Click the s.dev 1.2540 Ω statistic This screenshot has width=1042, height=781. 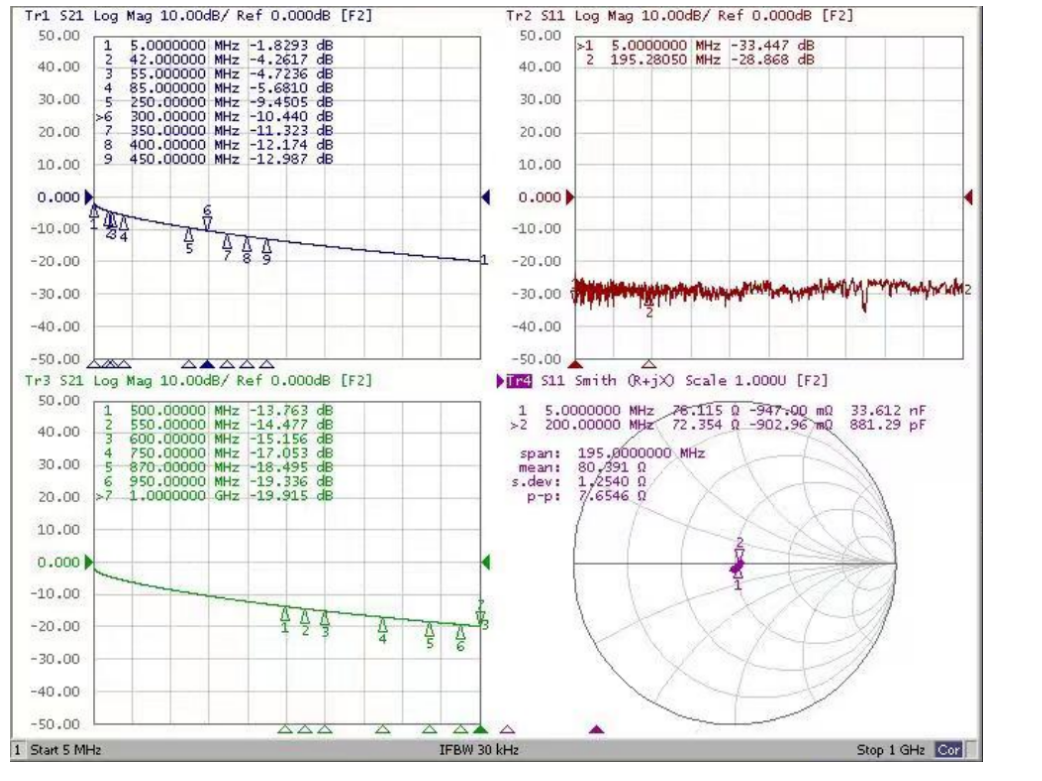(579, 481)
